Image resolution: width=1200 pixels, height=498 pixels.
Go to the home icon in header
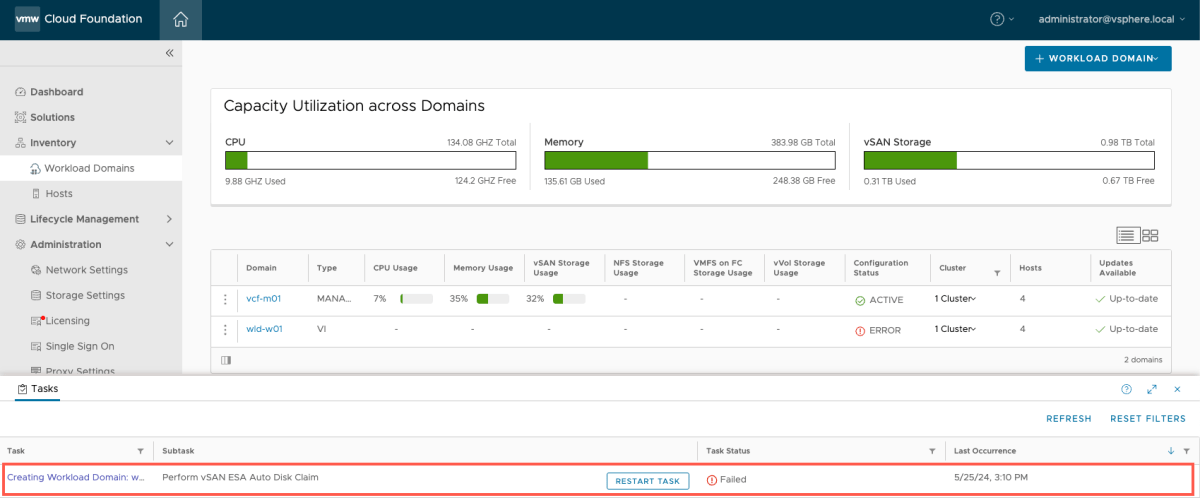pos(180,19)
